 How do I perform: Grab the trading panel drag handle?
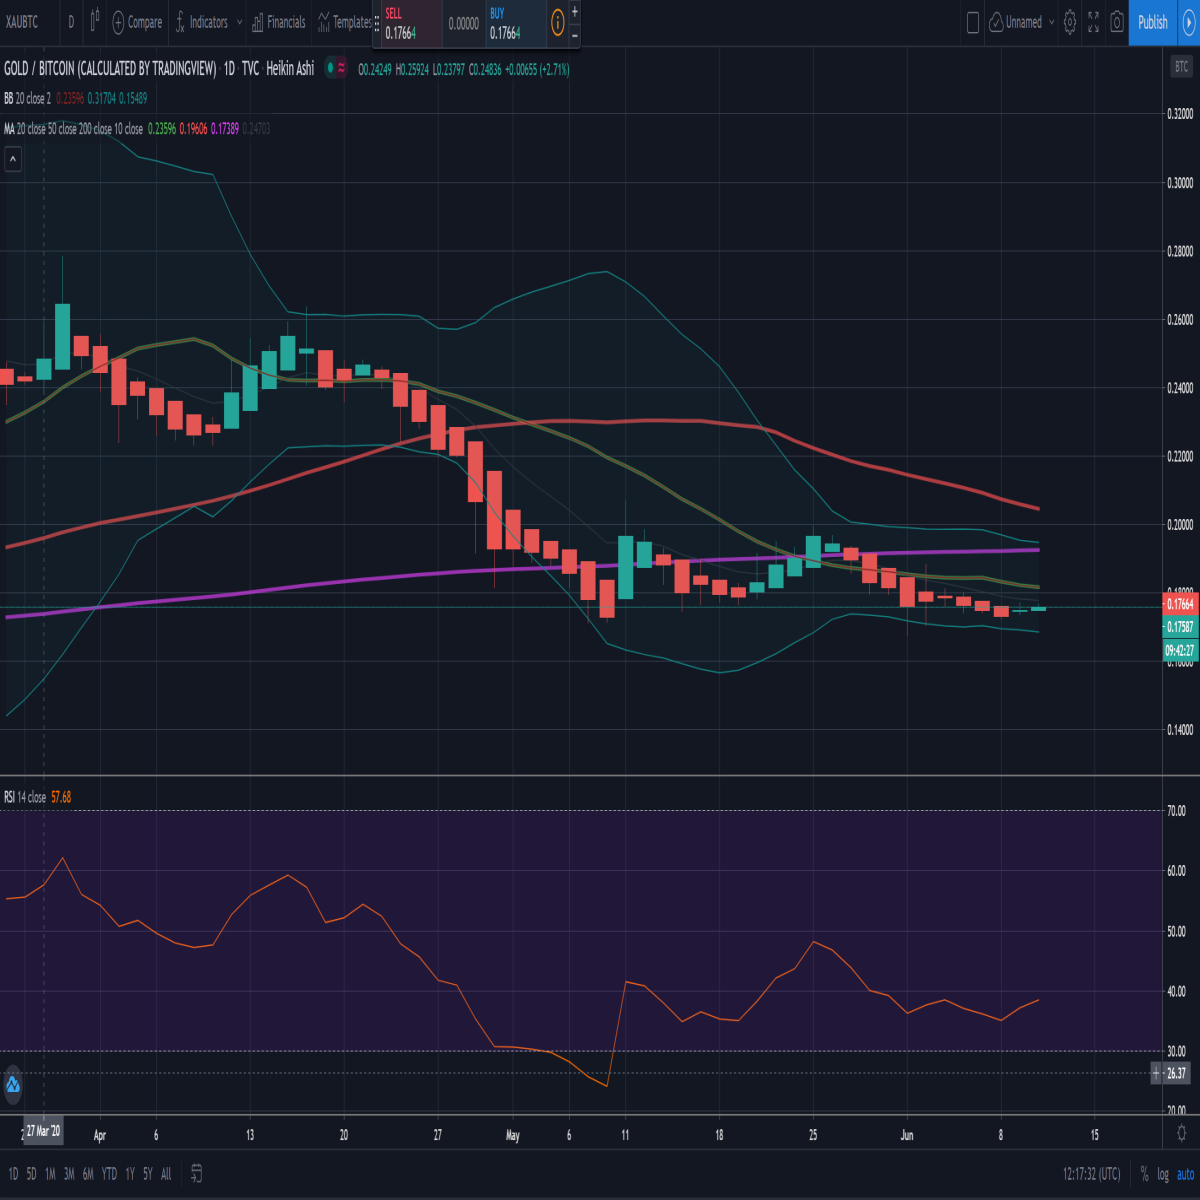pyautogui.click(x=376, y=23)
